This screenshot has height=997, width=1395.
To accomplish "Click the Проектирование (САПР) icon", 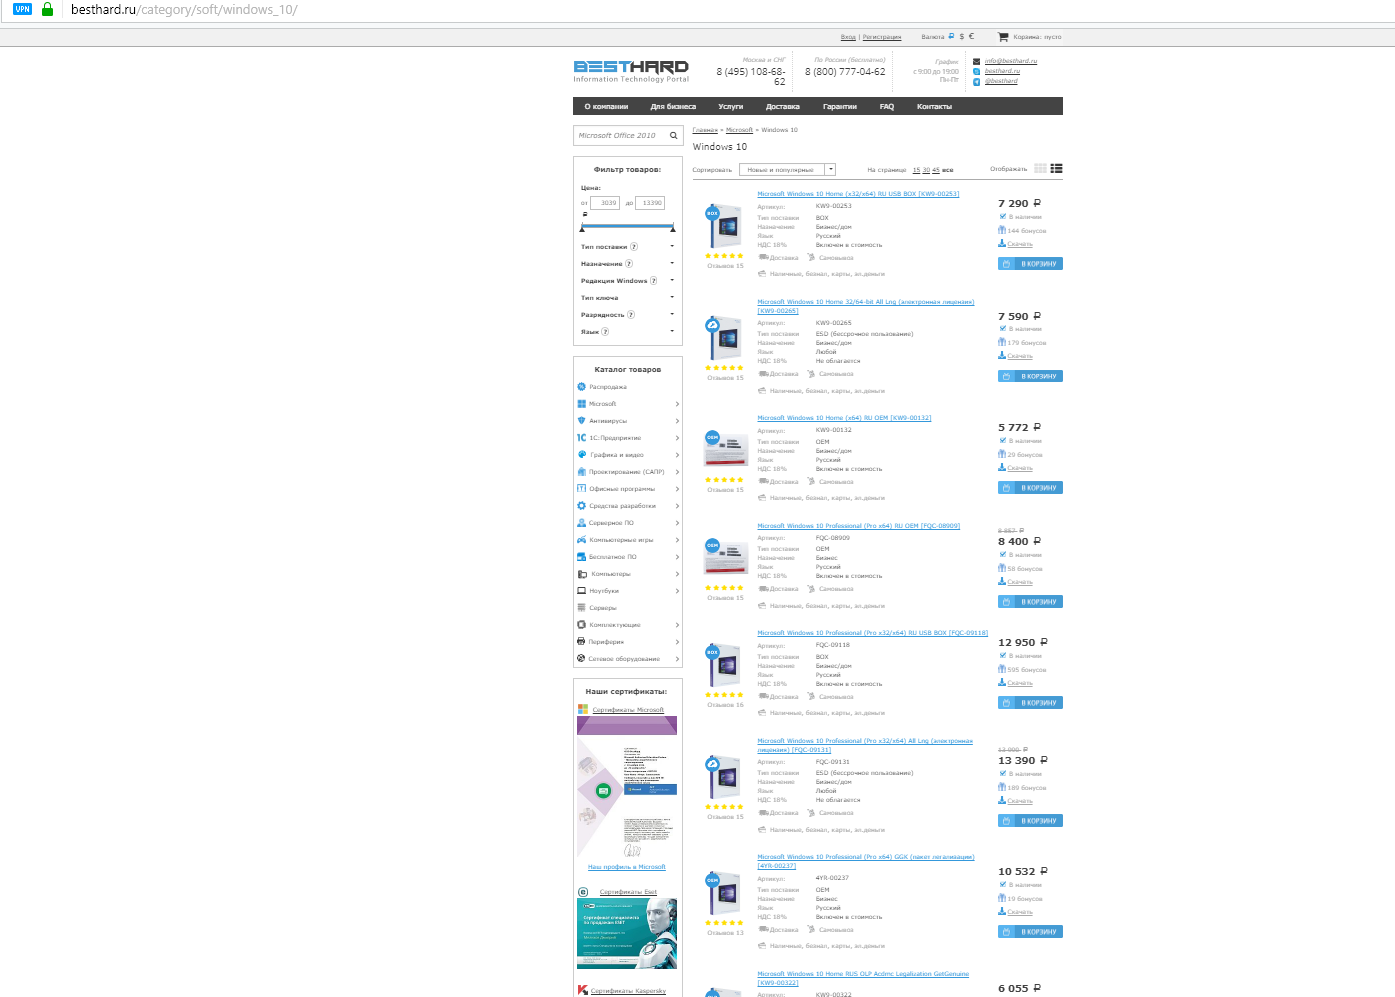I will (581, 472).
